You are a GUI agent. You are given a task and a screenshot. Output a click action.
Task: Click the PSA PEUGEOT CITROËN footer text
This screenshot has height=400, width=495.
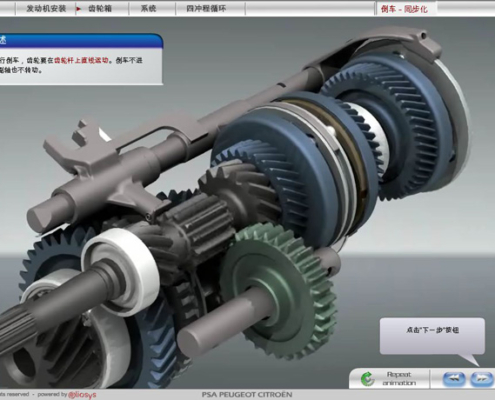point(247,395)
